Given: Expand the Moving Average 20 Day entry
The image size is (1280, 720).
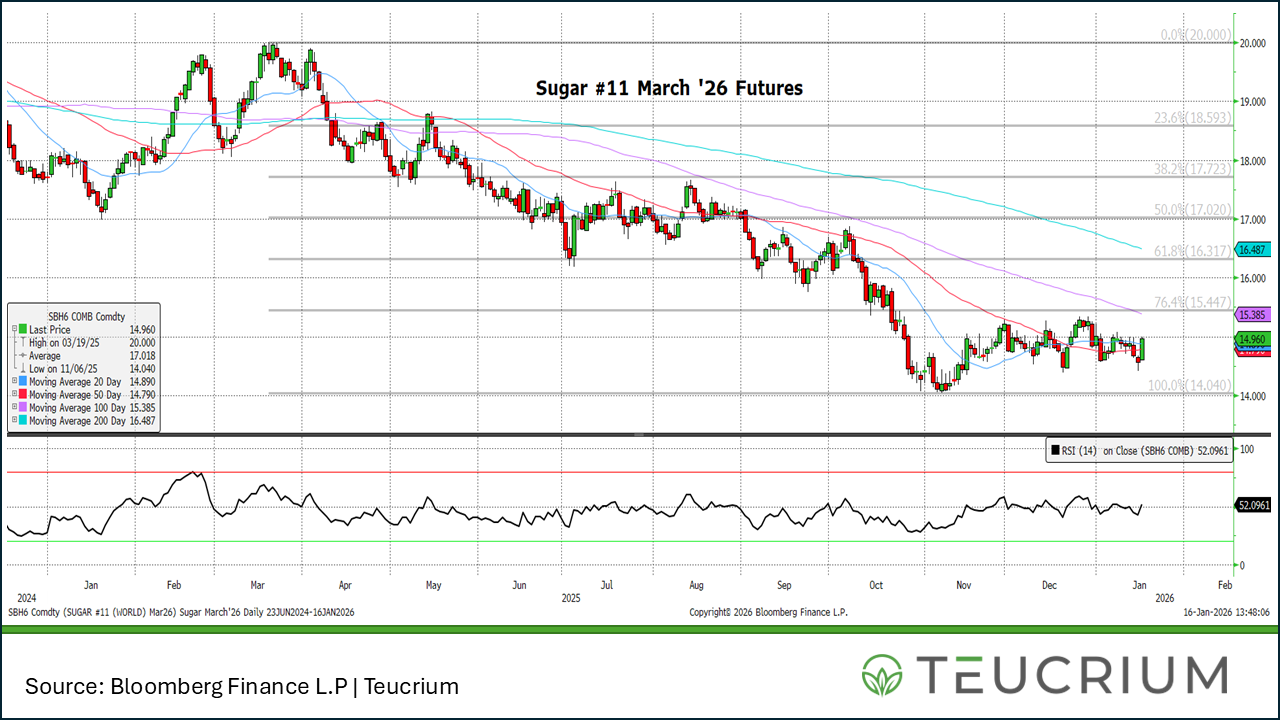Looking at the screenshot, I should [13, 382].
